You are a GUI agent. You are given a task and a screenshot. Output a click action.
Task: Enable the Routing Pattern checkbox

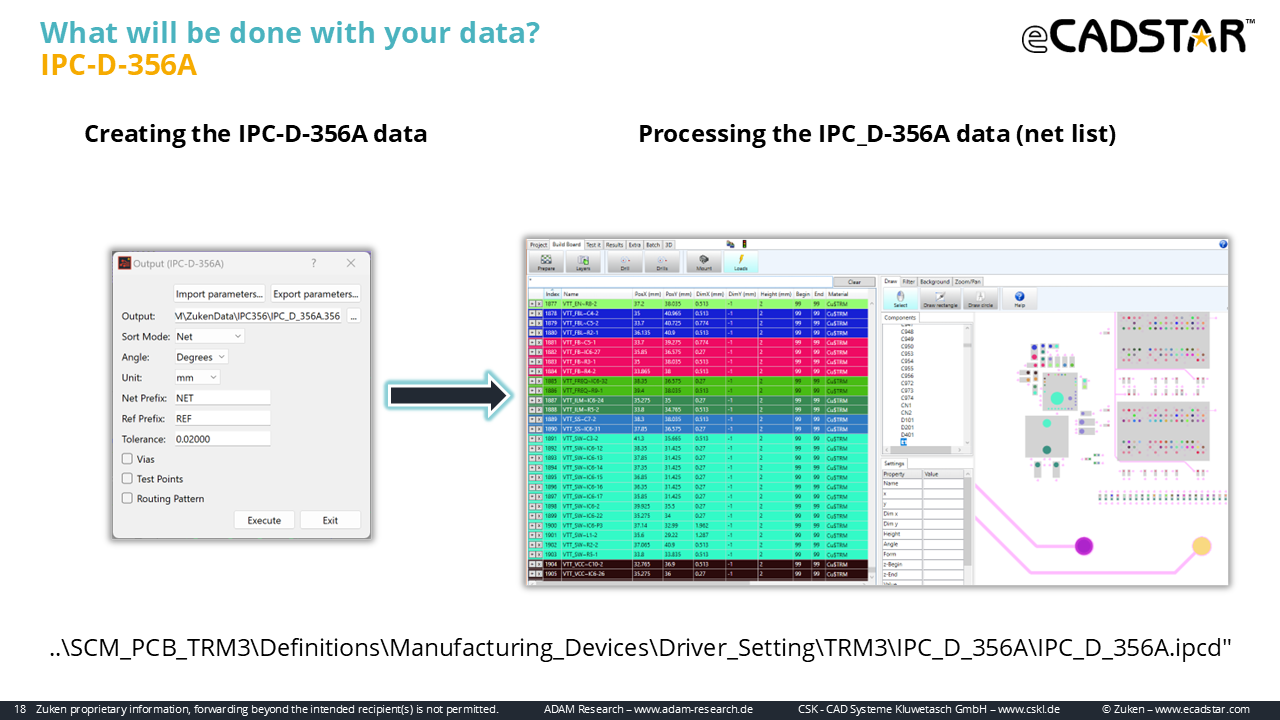coord(127,498)
